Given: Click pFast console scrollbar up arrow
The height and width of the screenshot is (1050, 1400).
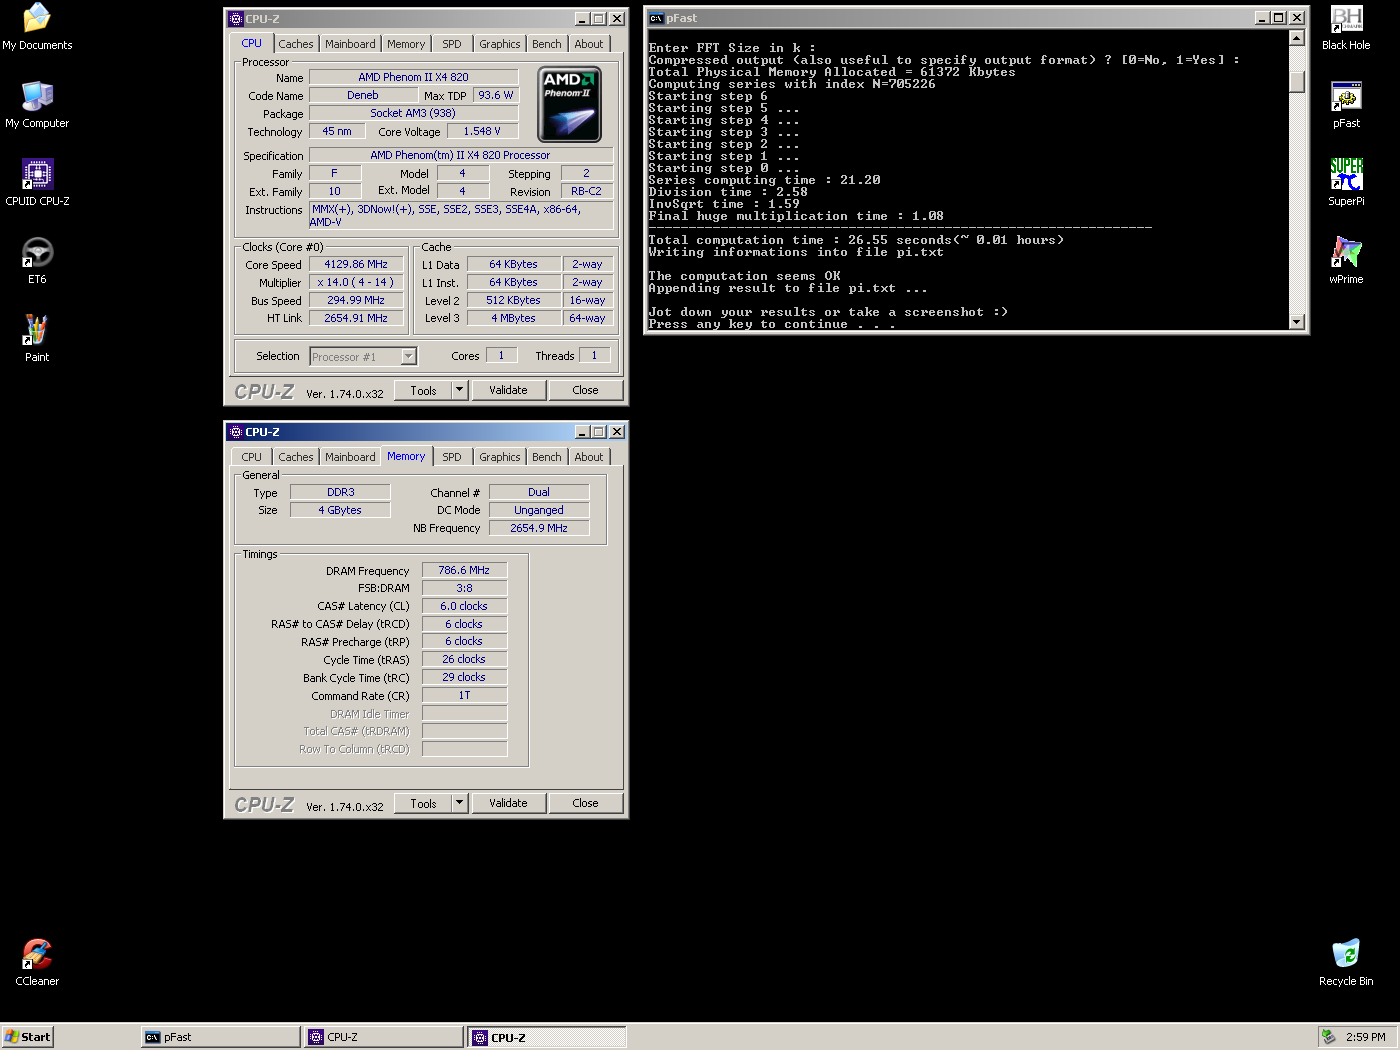Looking at the screenshot, I should pos(1297,38).
